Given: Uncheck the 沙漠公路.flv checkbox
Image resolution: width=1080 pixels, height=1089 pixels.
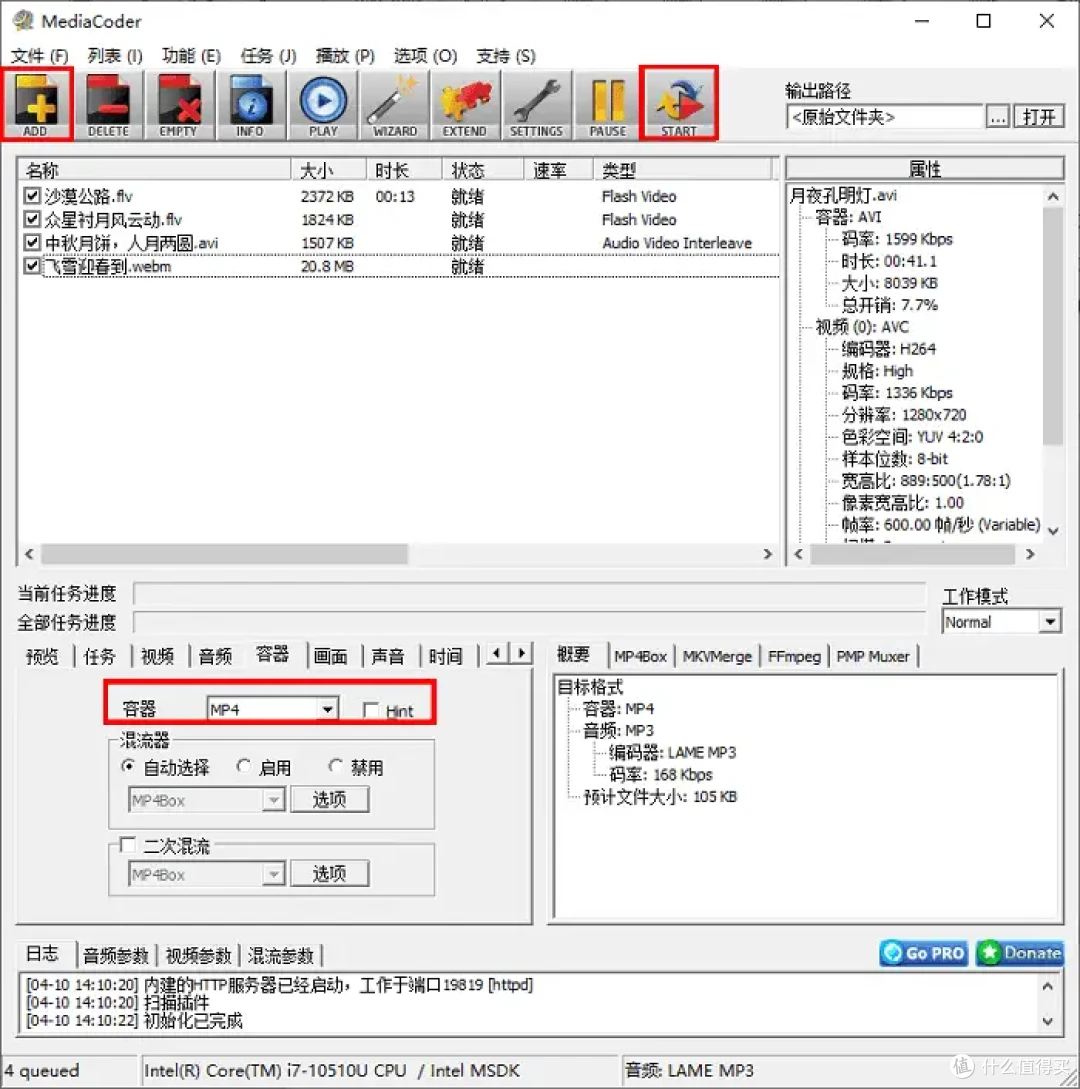Looking at the screenshot, I should pos(32,196).
